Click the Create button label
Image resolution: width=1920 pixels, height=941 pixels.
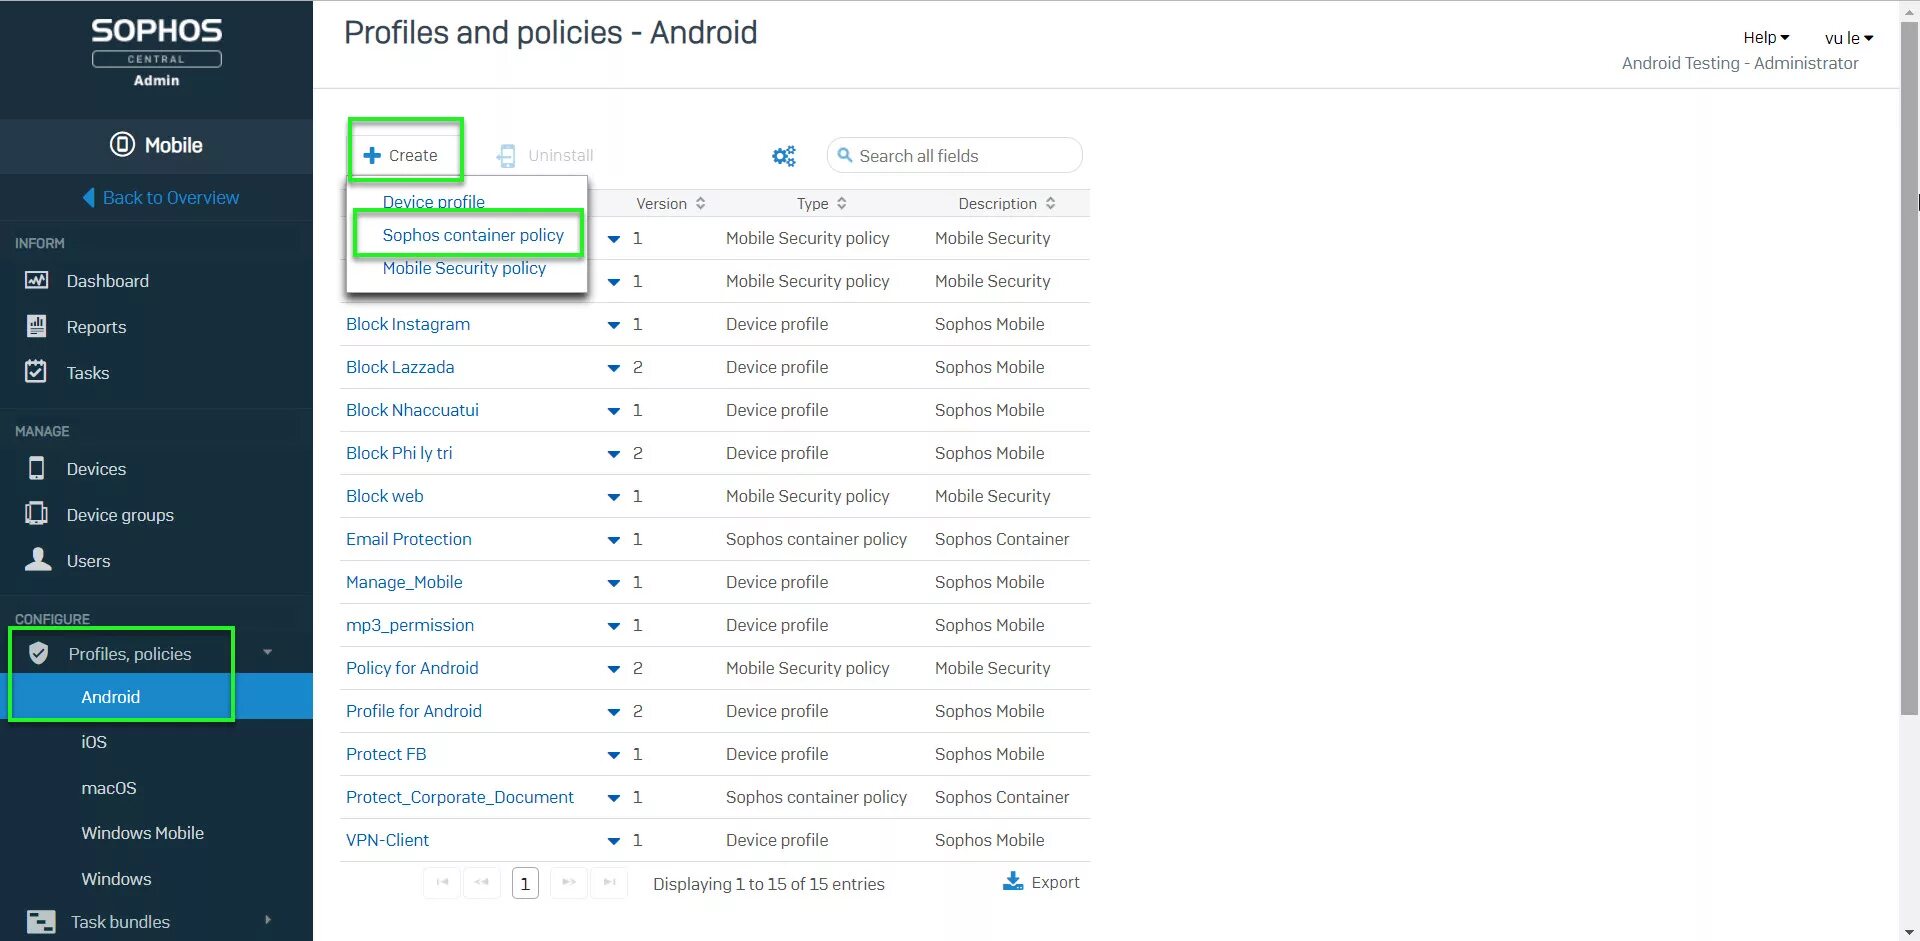[x=413, y=155]
